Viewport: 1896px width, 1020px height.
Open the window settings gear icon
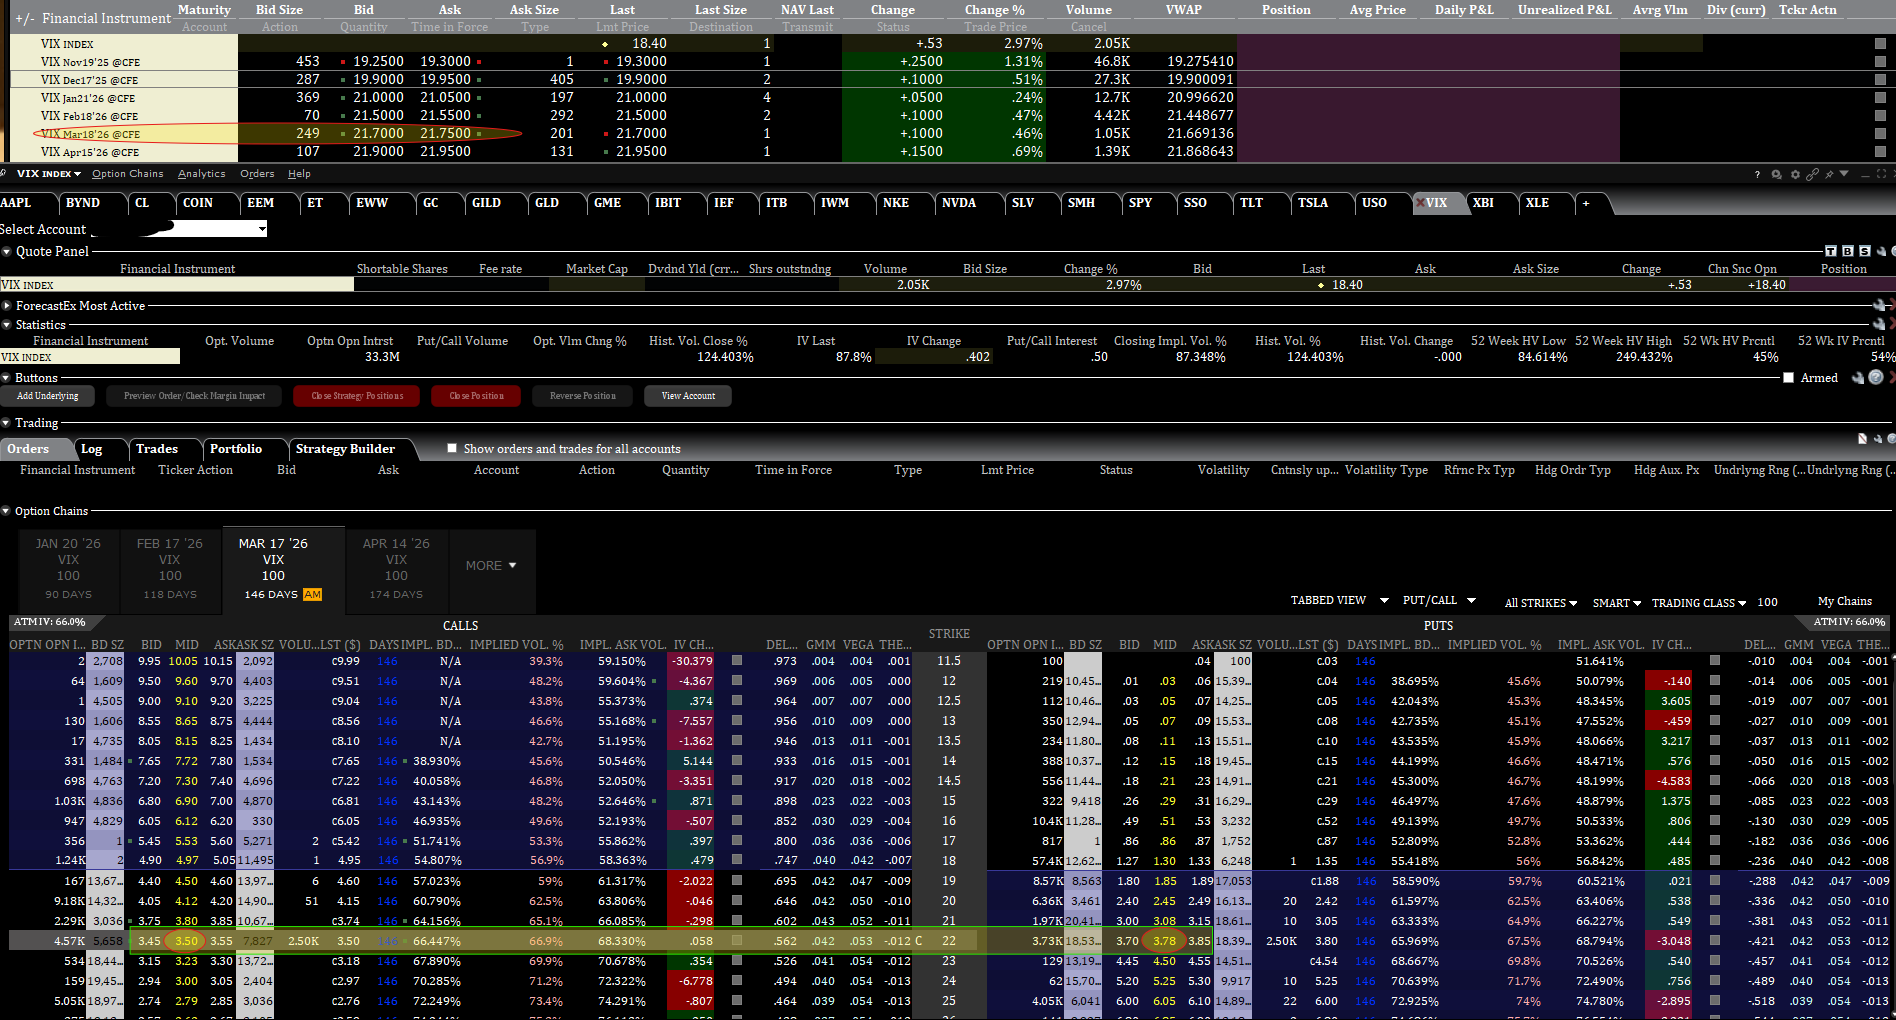pos(1795,174)
